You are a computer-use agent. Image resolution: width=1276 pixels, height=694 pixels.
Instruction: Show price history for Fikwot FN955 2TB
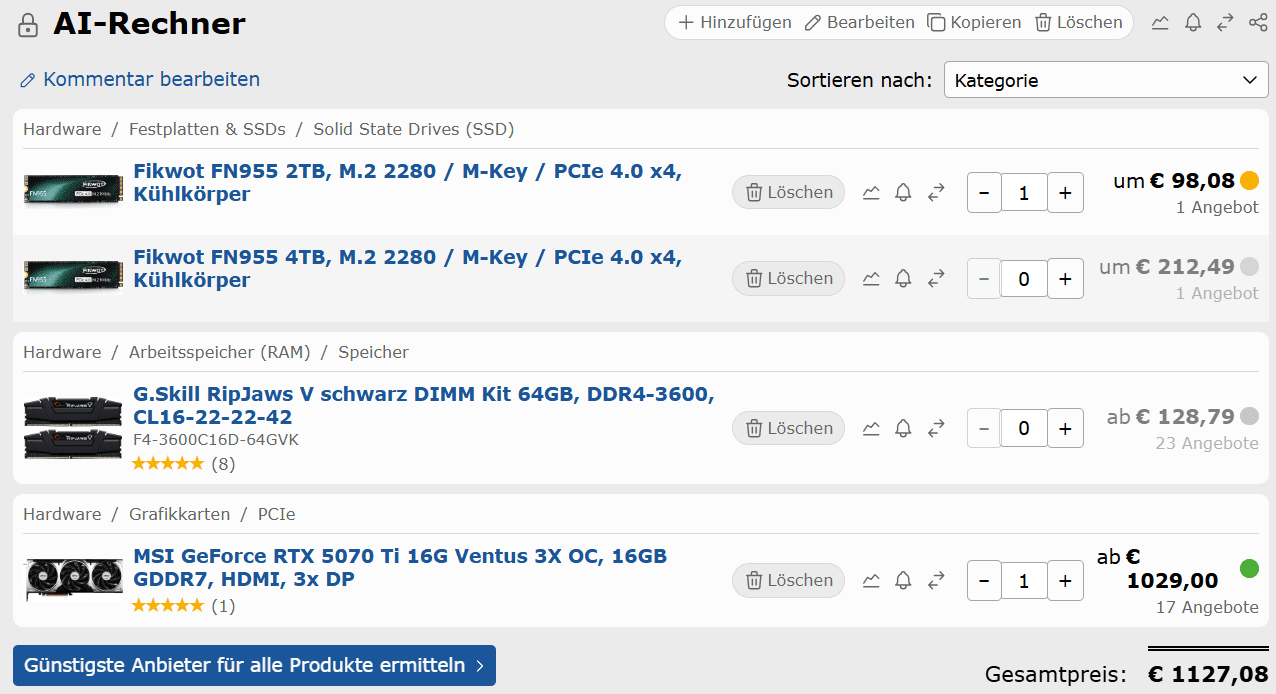click(x=871, y=193)
